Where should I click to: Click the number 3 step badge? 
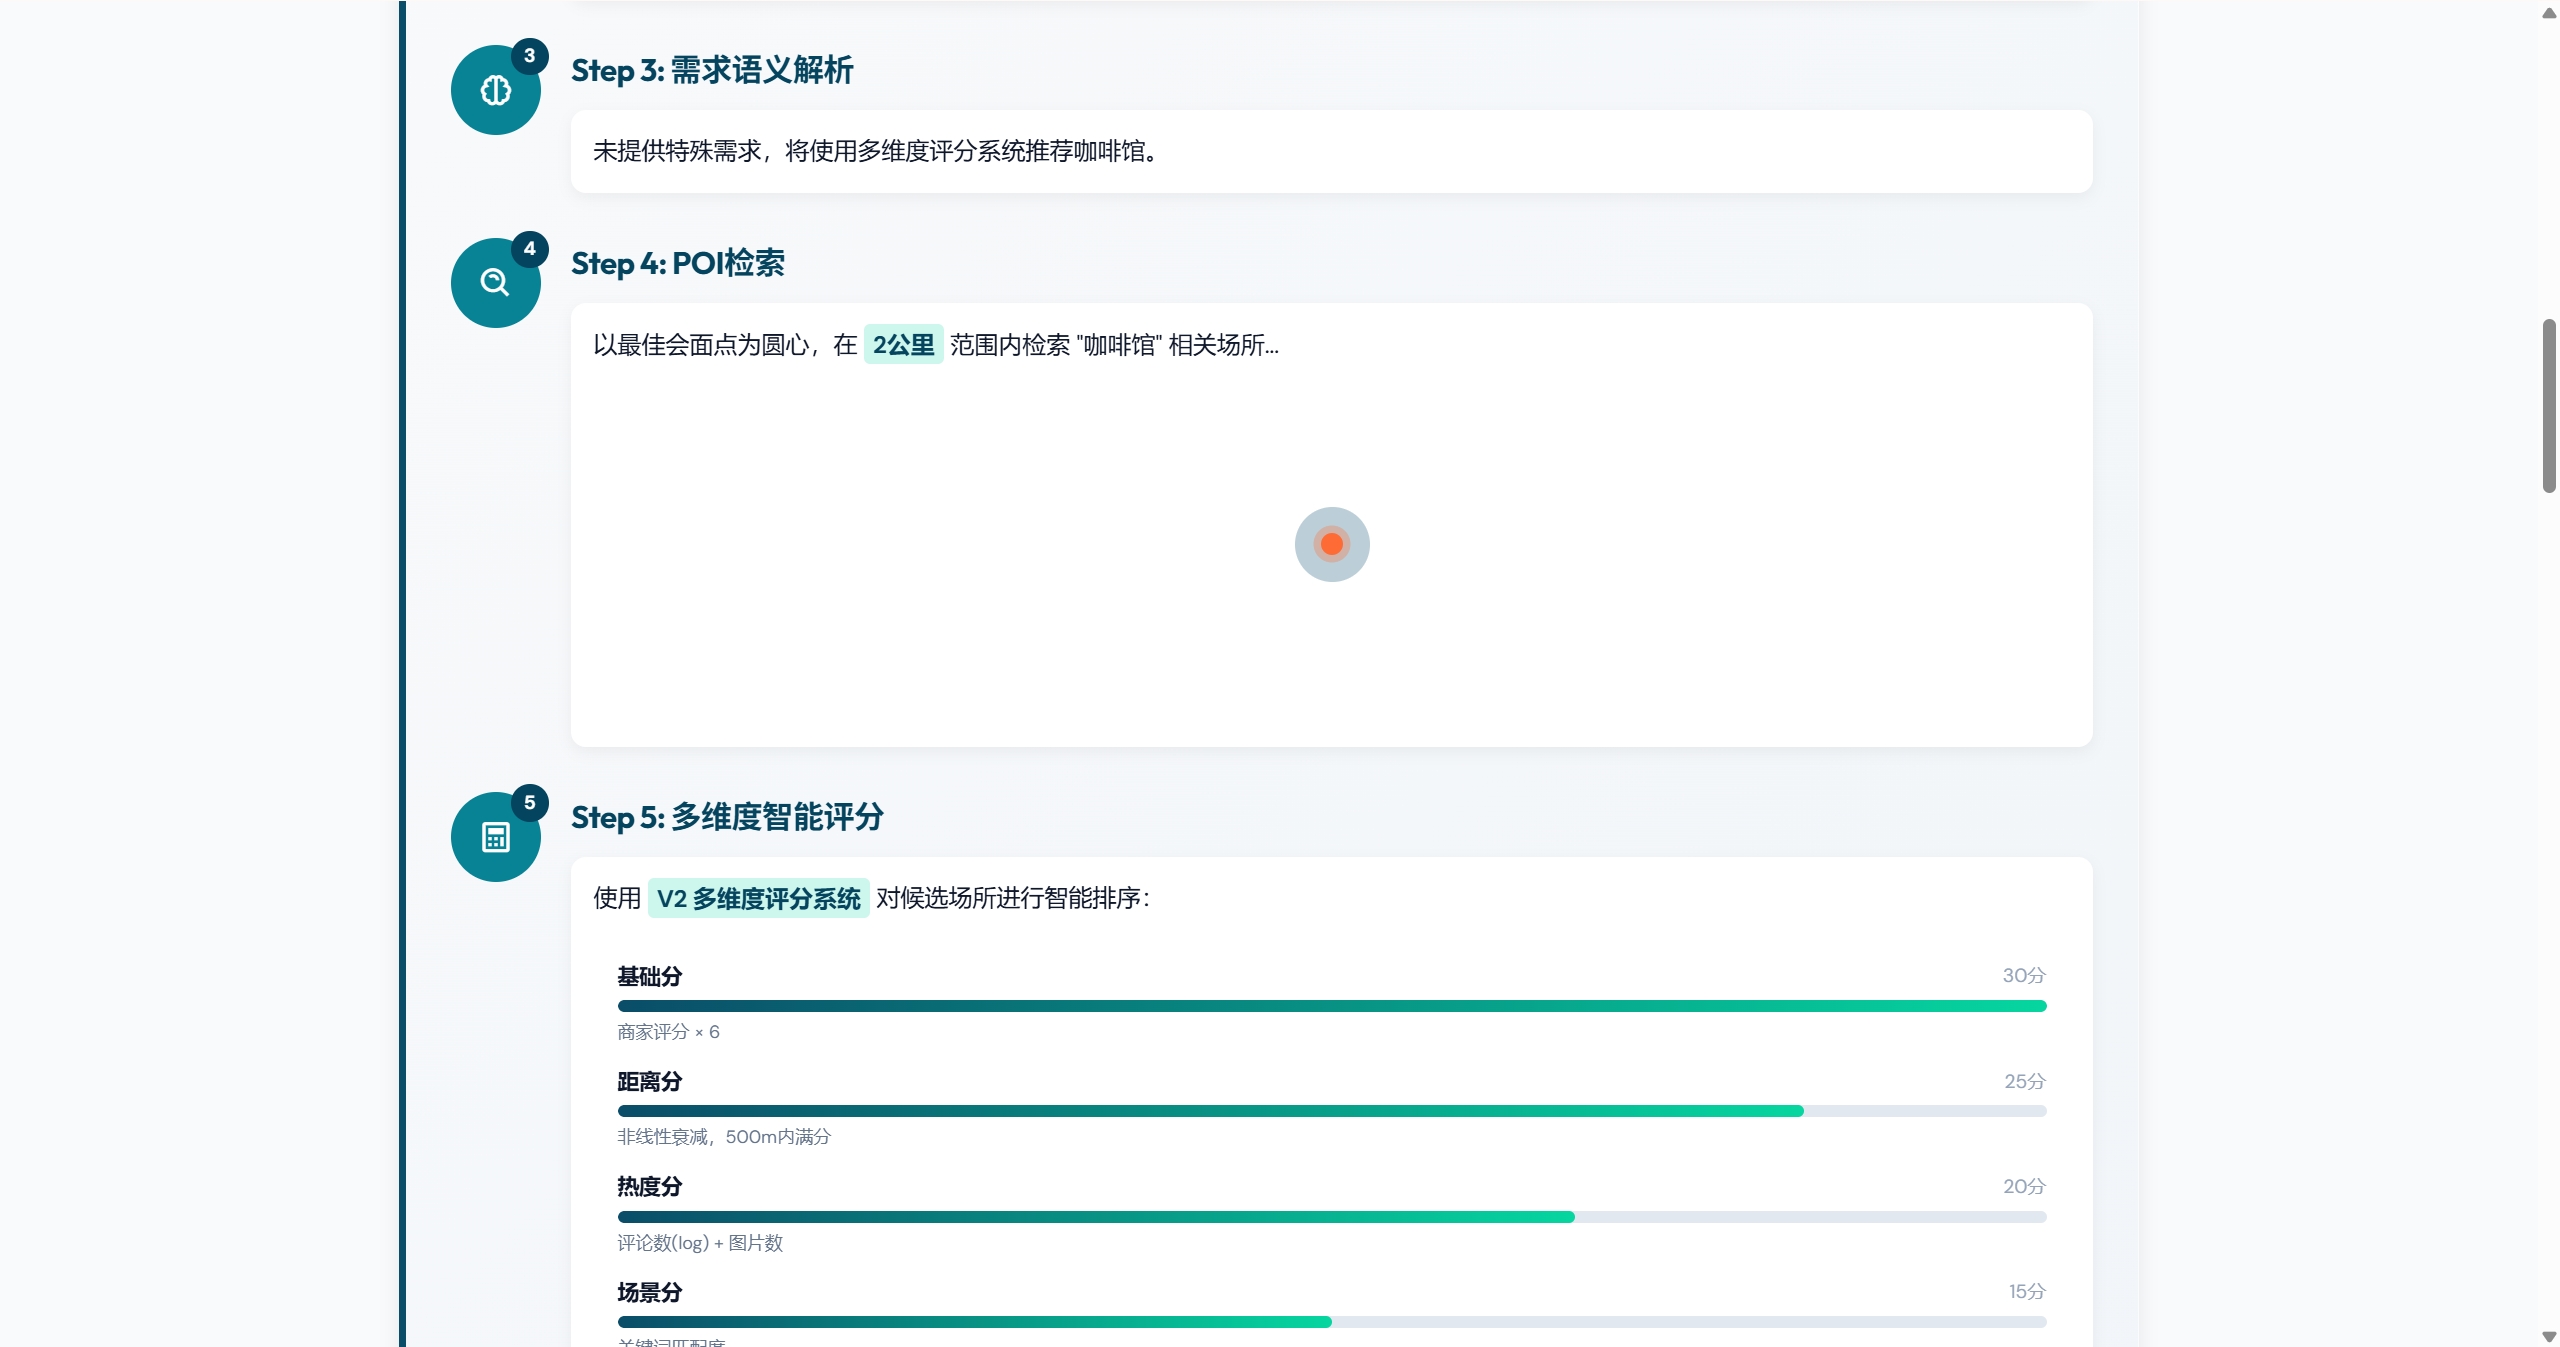coord(529,56)
